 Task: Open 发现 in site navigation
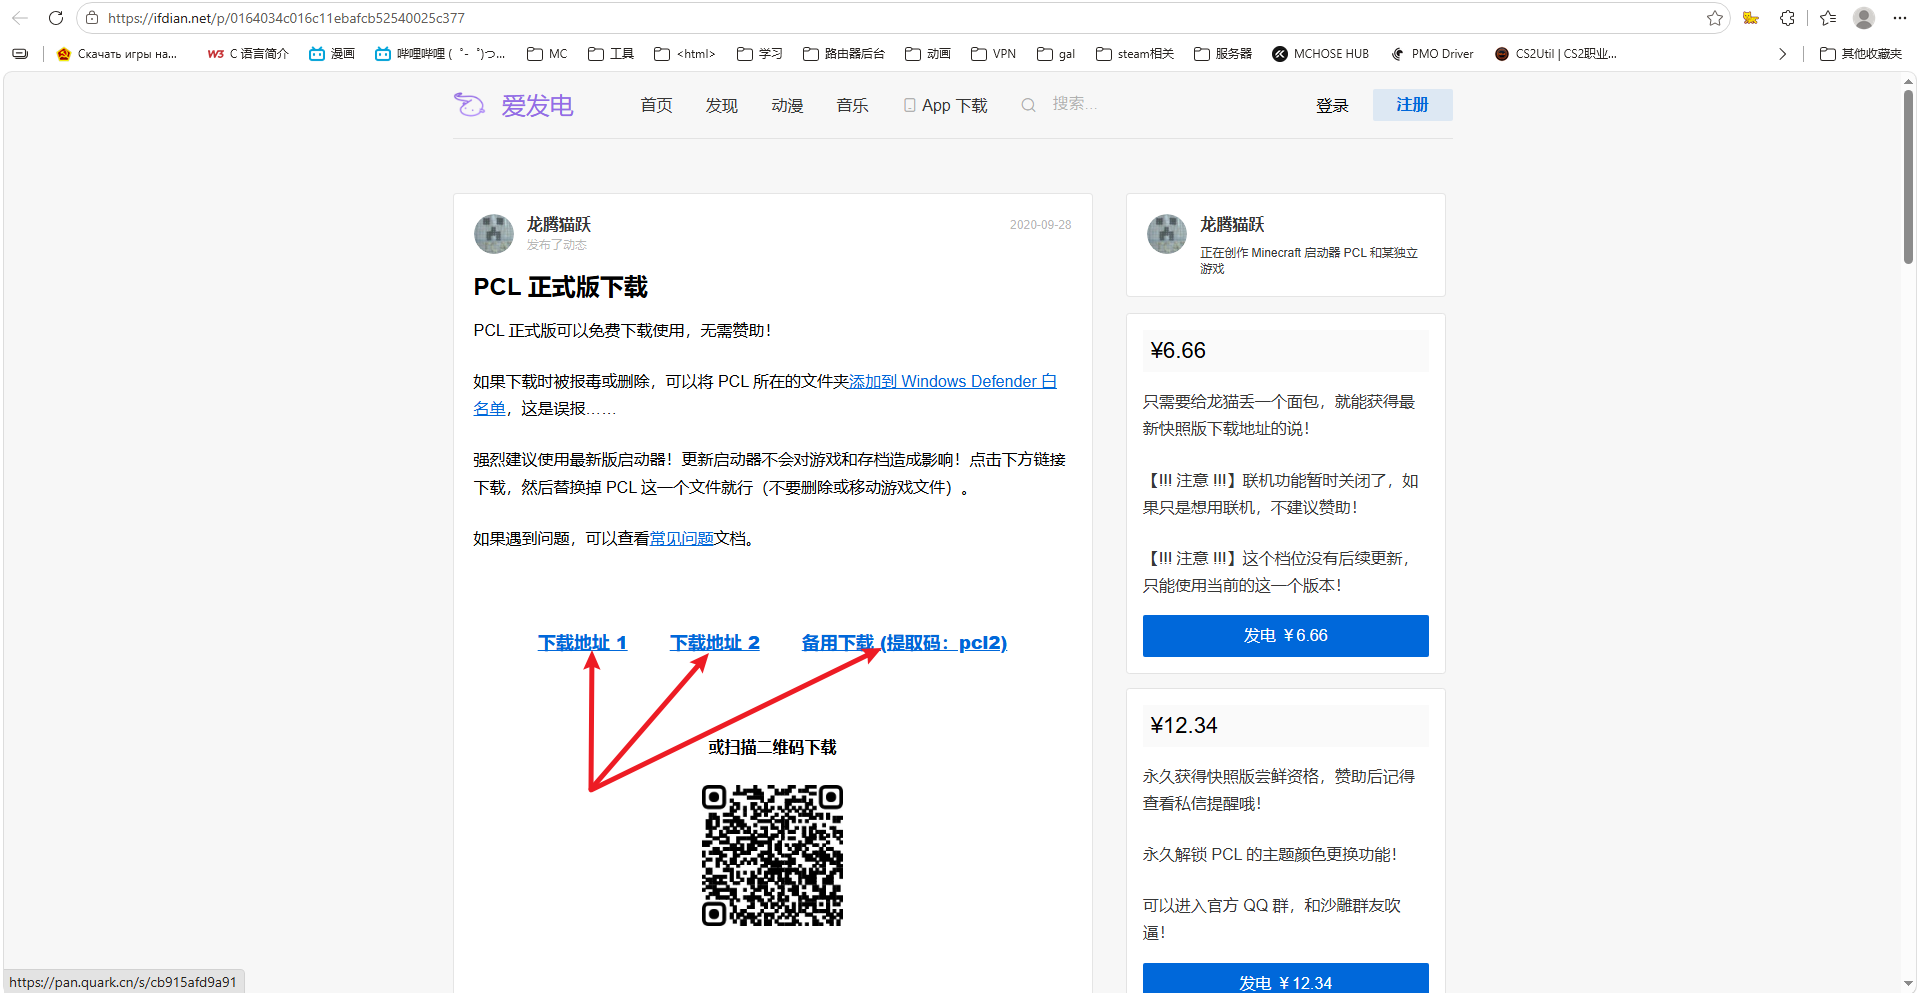721,105
